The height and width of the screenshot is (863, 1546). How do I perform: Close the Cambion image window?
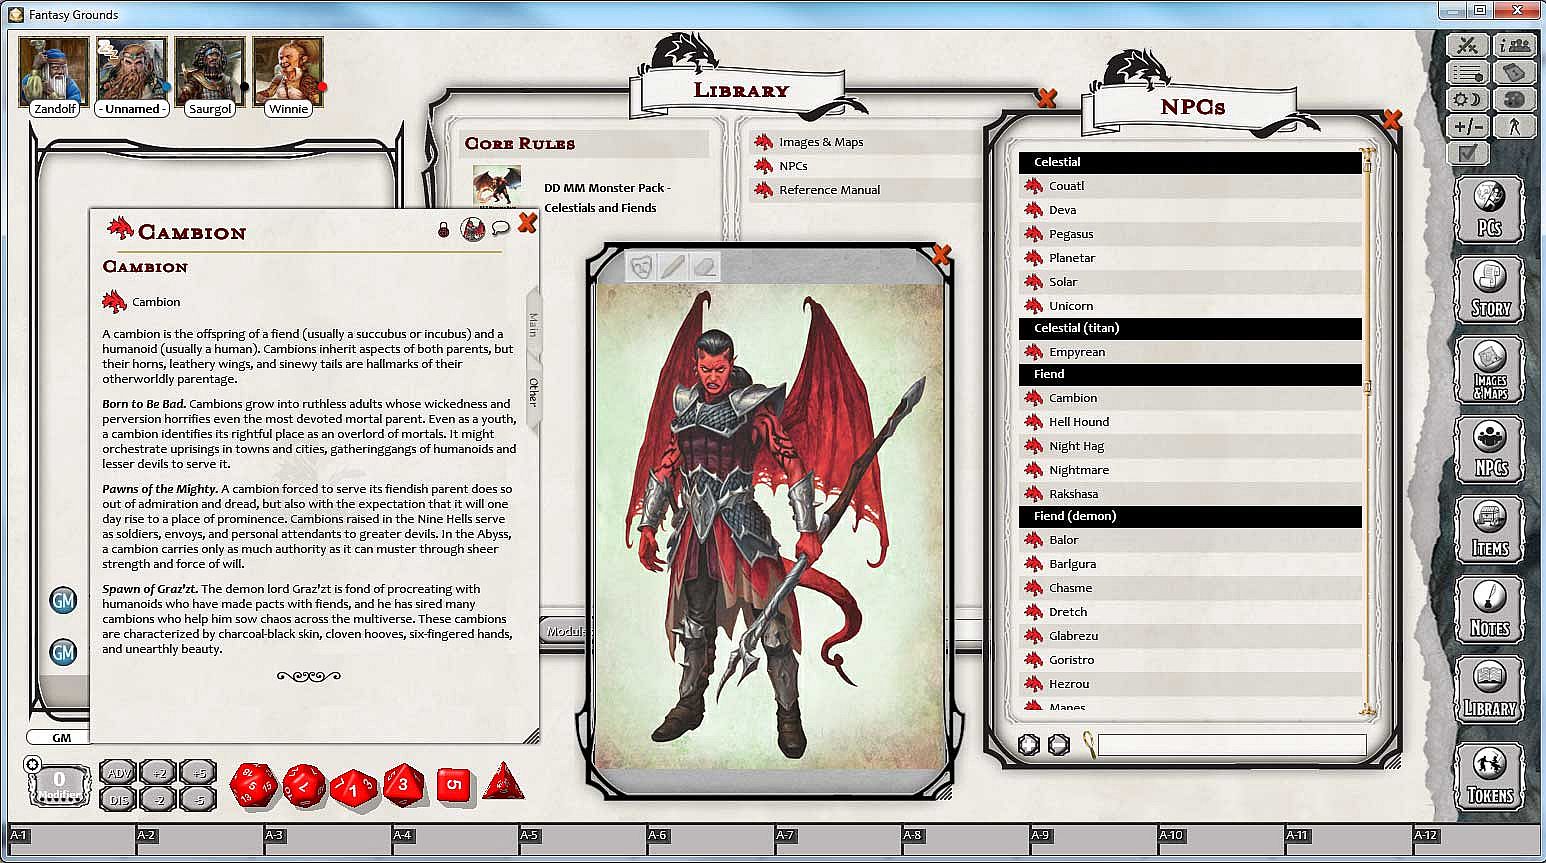pyautogui.click(x=940, y=254)
